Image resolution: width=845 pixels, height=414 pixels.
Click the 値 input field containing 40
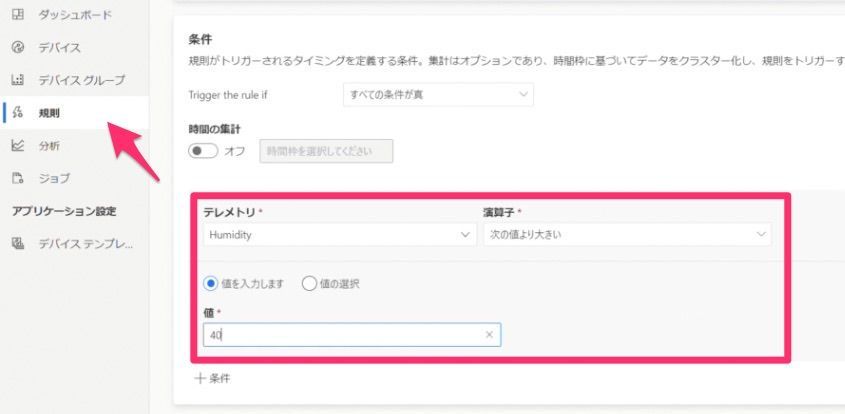[x=340, y=335]
